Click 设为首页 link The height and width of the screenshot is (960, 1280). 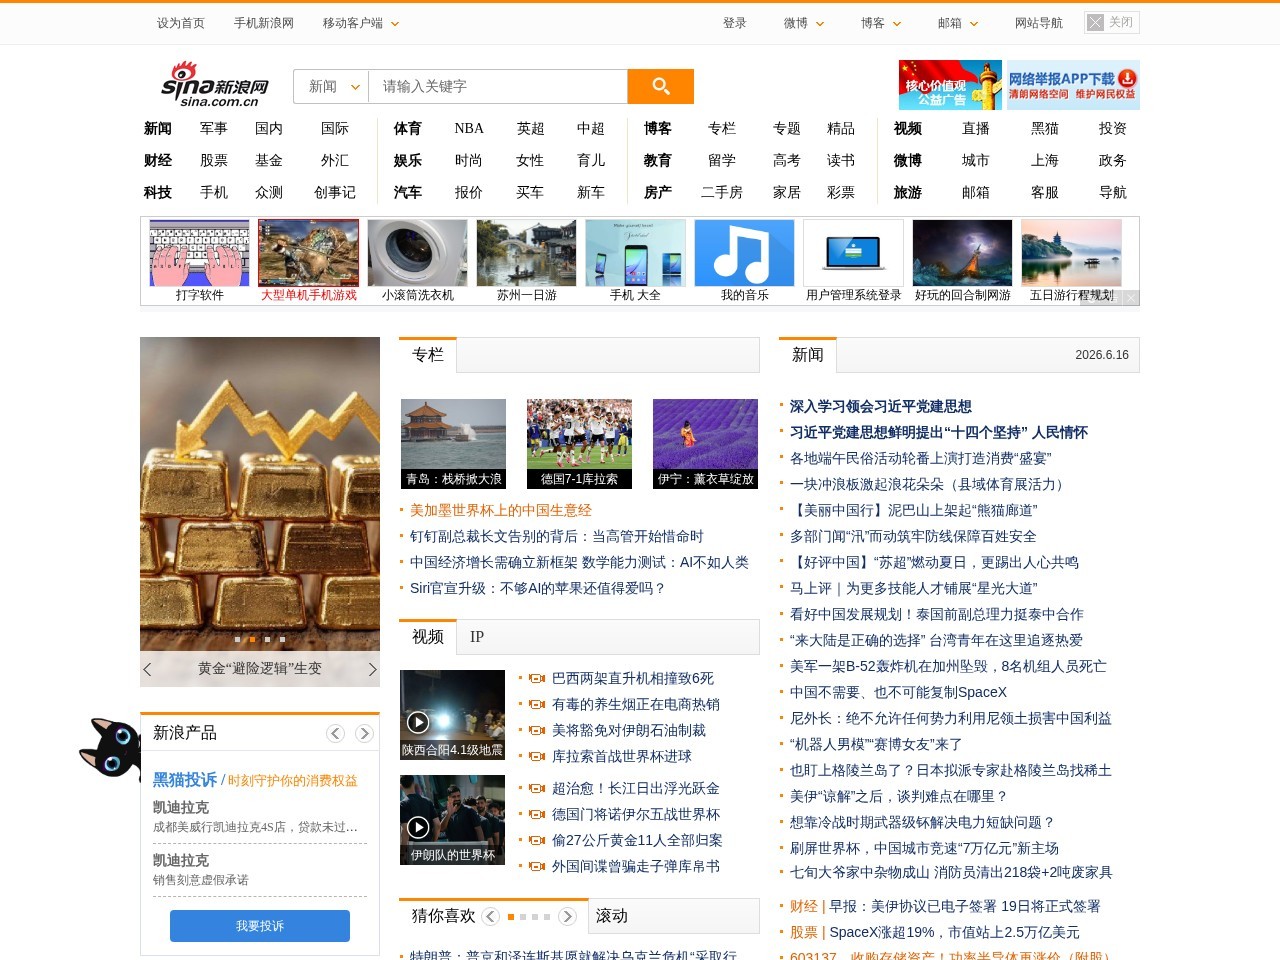(181, 23)
